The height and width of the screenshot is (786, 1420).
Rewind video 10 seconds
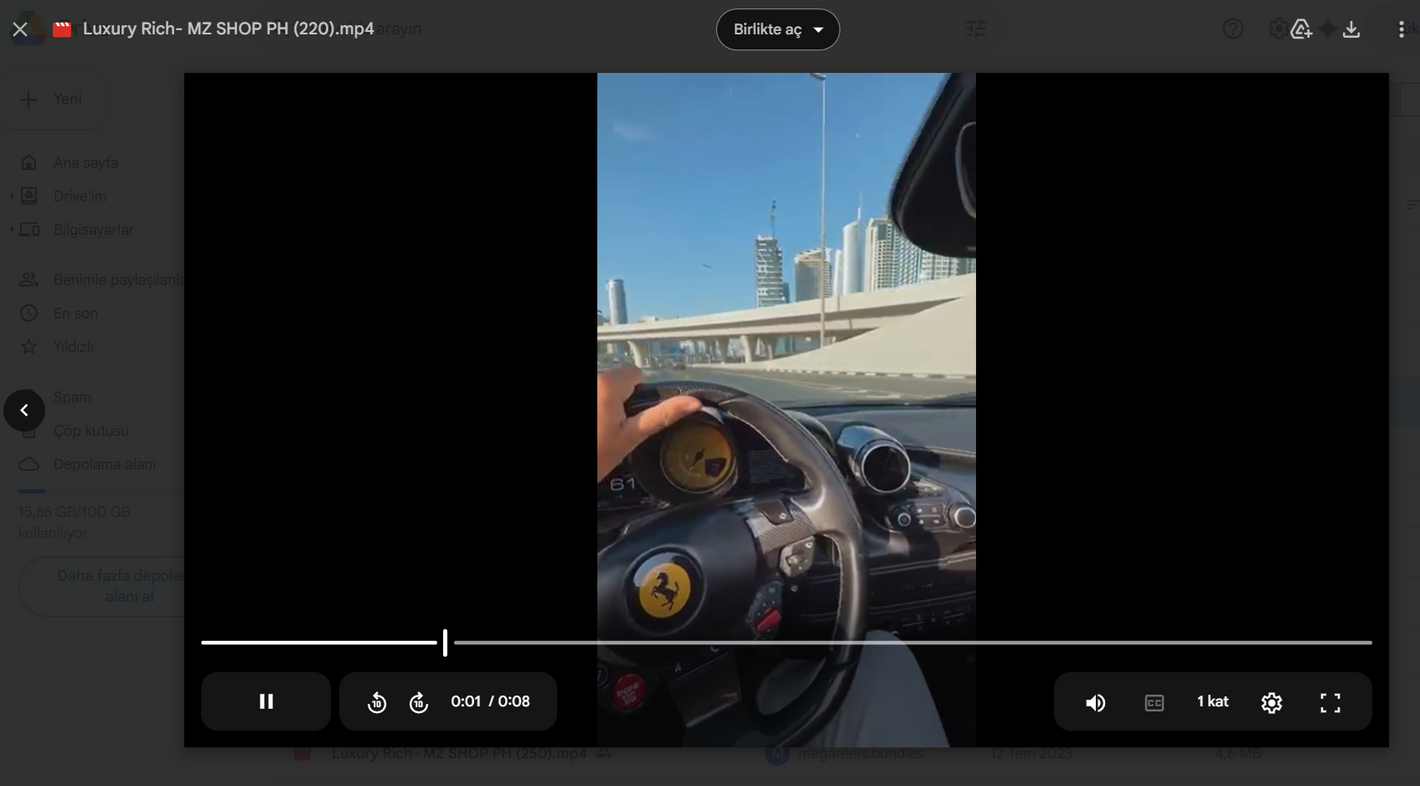[x=377, y=702]
